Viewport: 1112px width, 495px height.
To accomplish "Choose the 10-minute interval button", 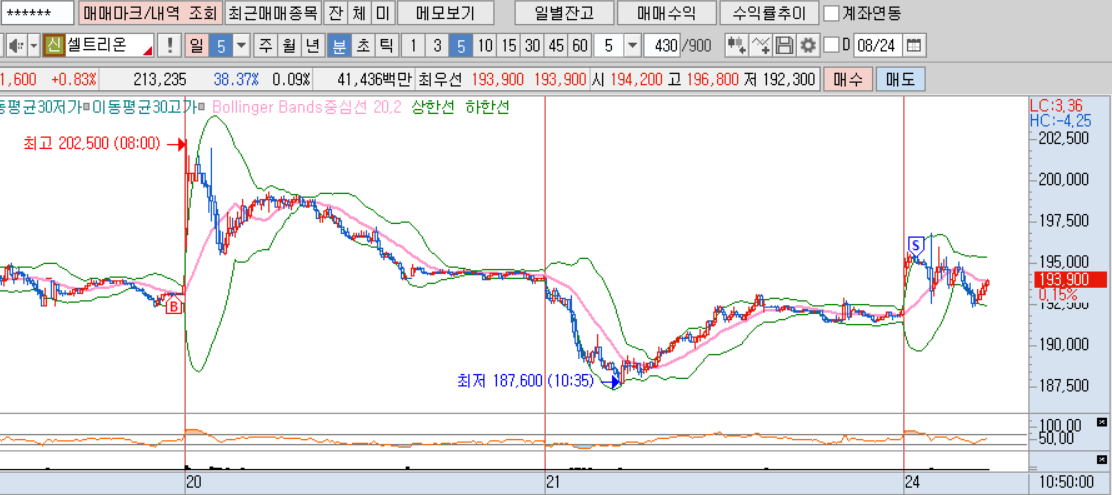I will pos(485,46).
